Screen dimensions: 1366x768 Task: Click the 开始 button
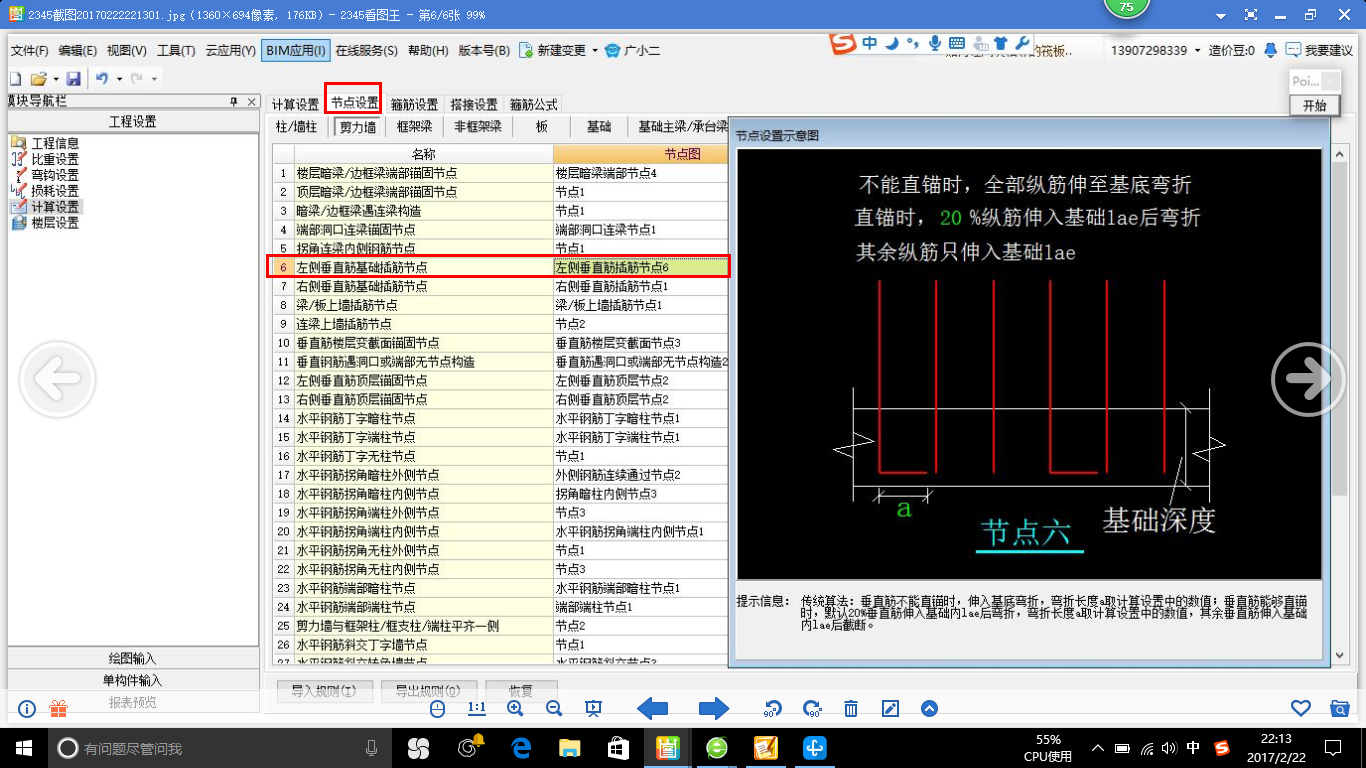[1315, 105]
